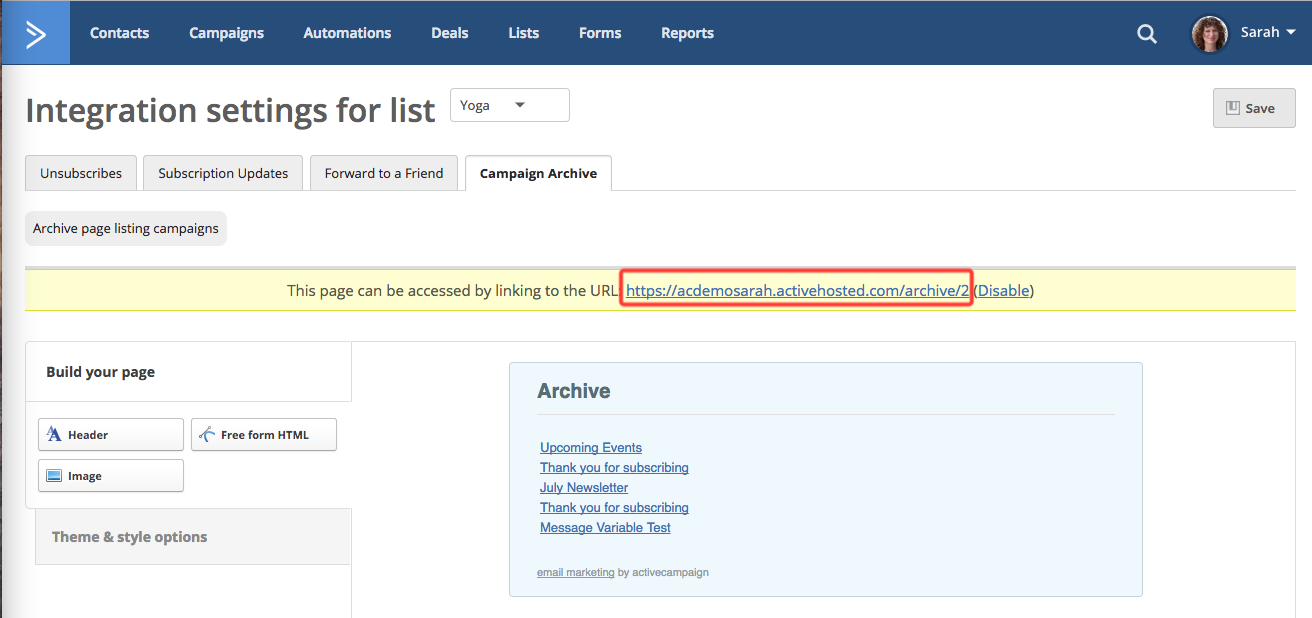Add a Free form HTML block
Viewport: 1312px width, 618px height.
pos(264,435)
